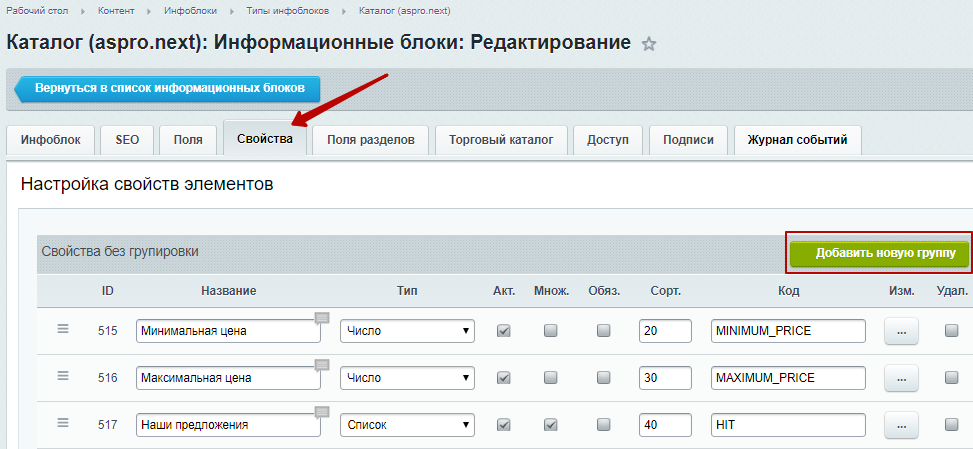Edit name field Наши предложения

(x=228, y=425)
